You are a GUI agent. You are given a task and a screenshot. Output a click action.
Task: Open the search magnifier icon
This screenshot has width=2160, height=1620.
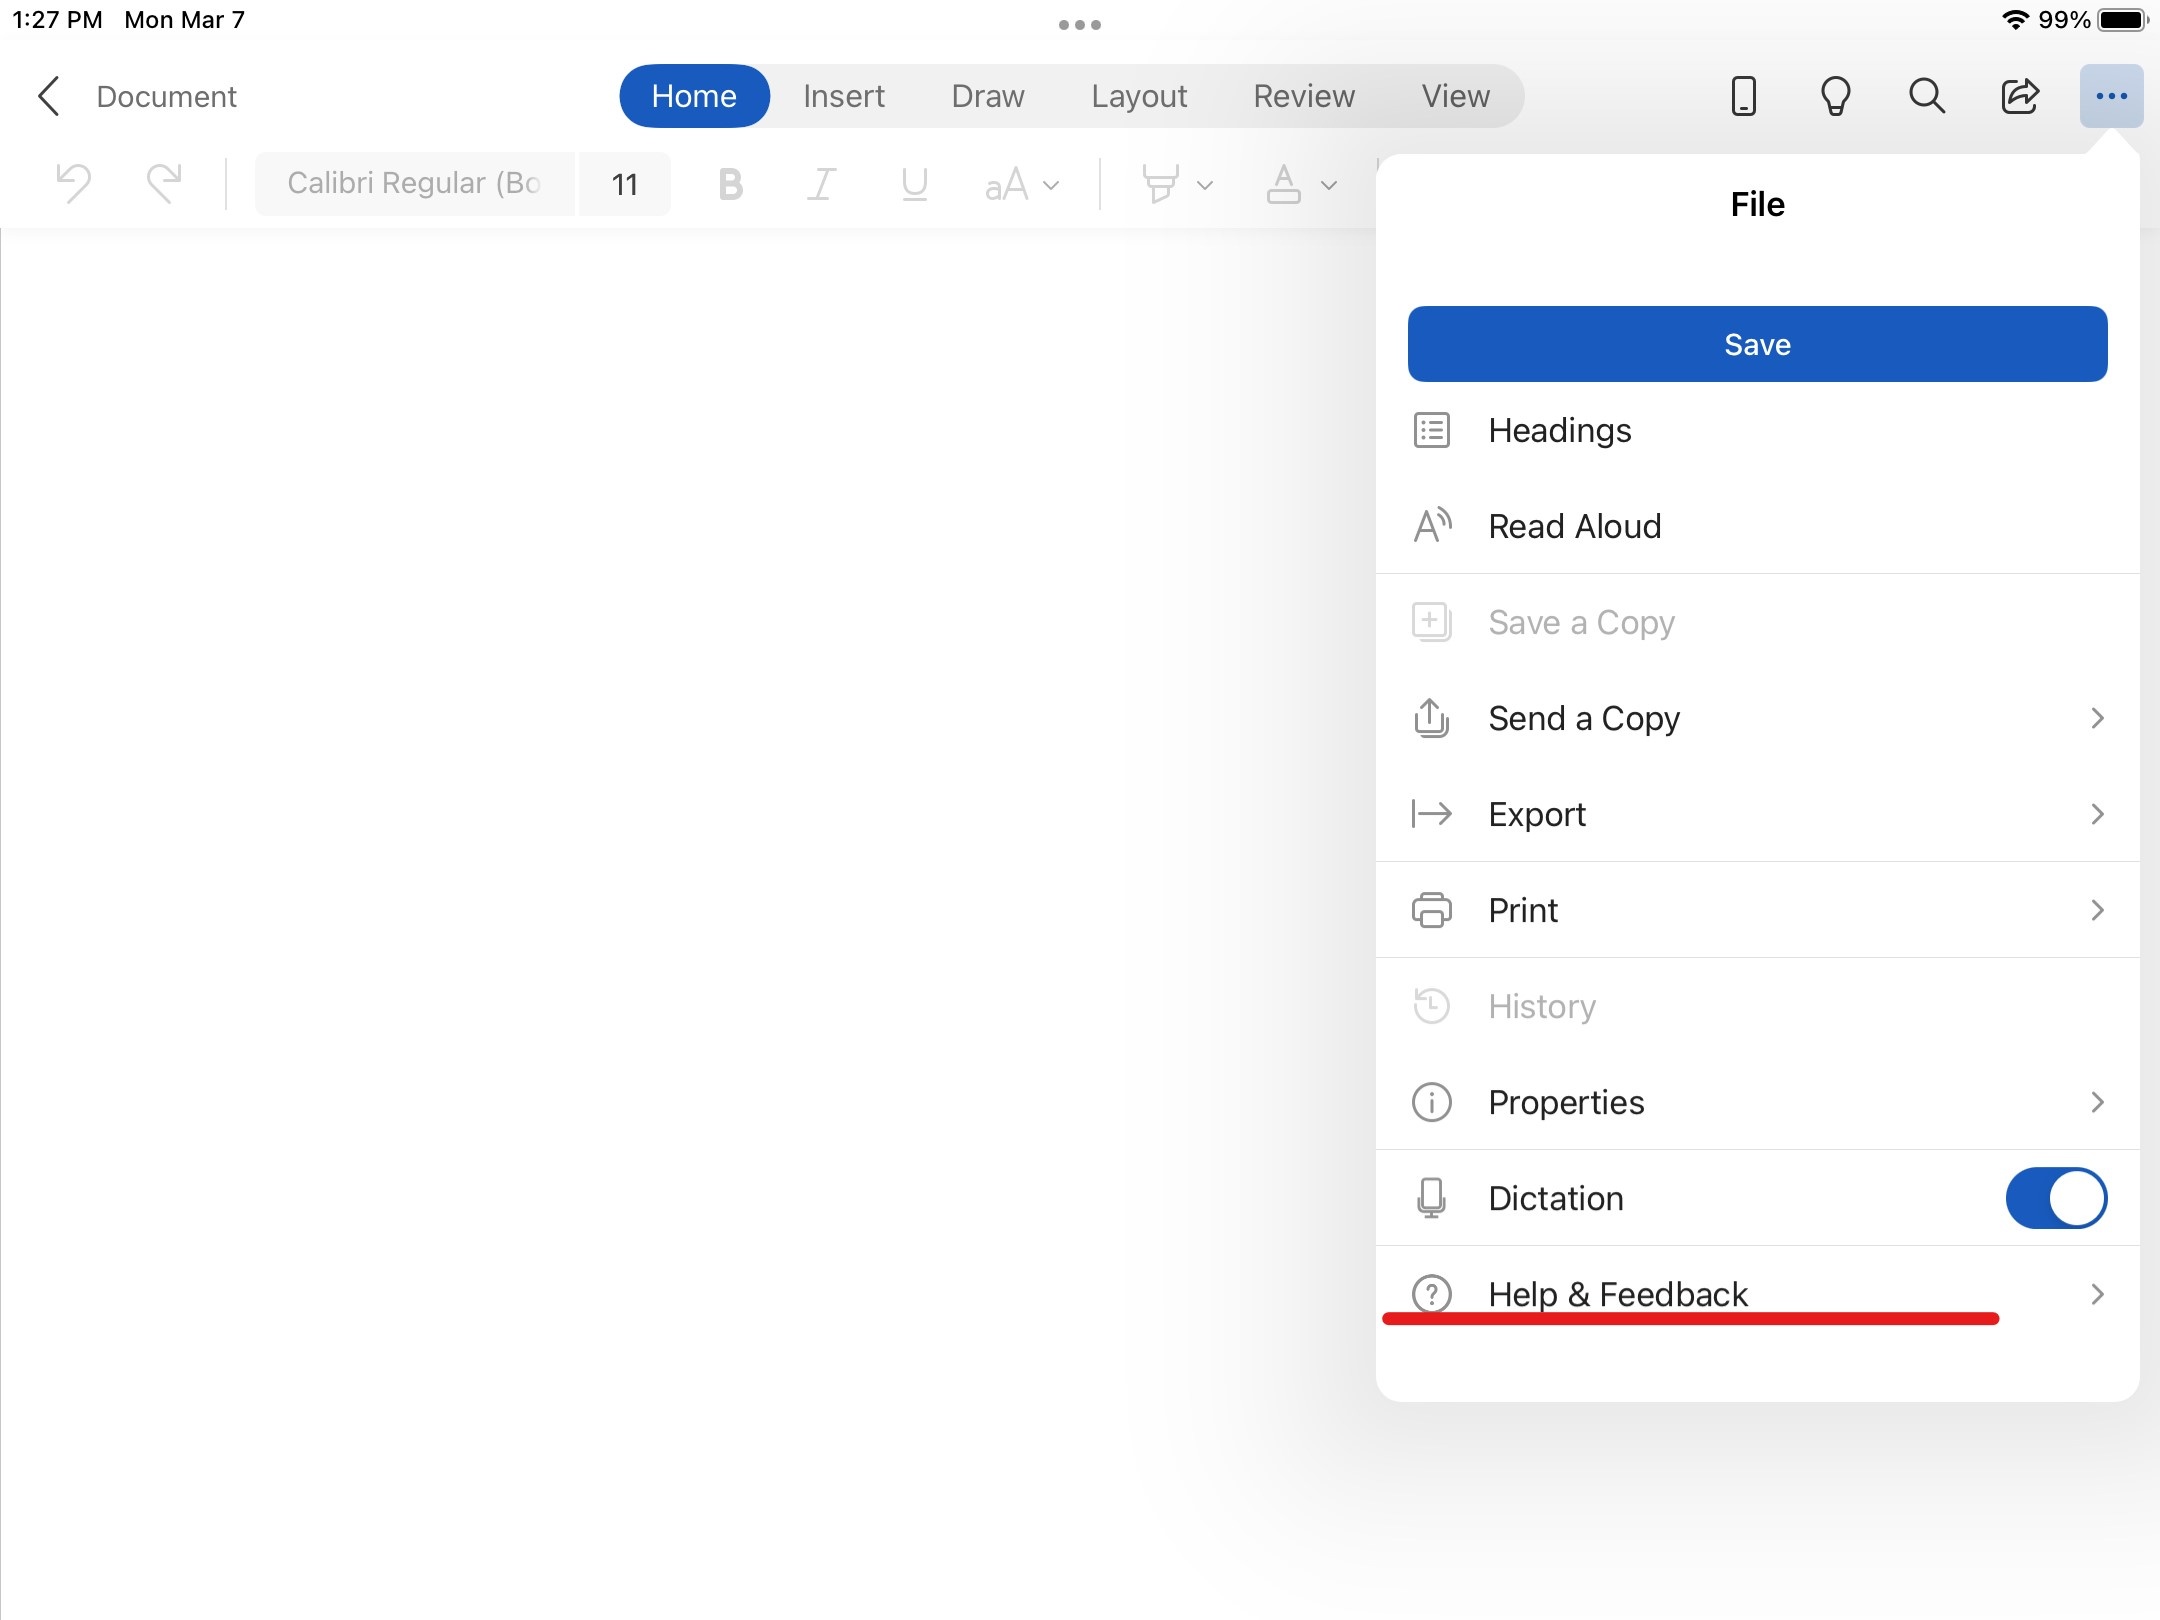(1926, 97)
